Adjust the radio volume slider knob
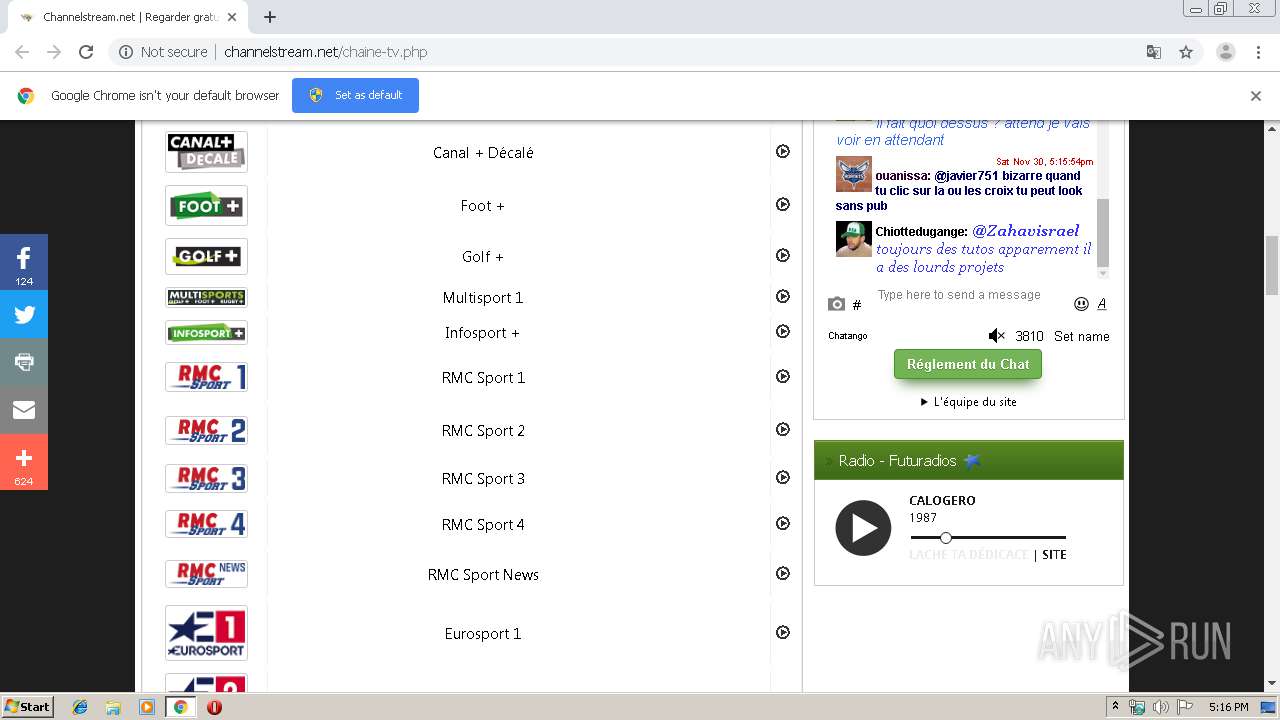Viewport: 1280px width, 720px height. point(945,538)
